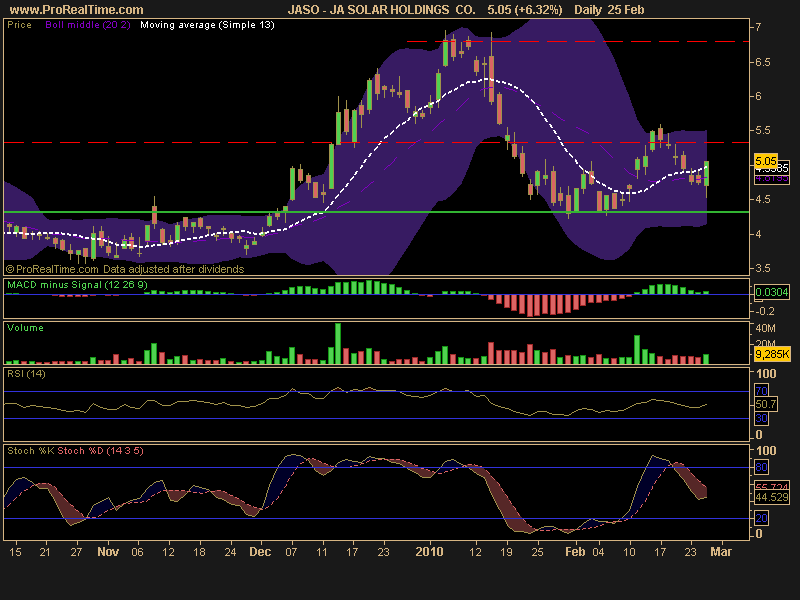Click the 50.7 RSI value box
Screen dimensions: 800x600
(765, 404)
